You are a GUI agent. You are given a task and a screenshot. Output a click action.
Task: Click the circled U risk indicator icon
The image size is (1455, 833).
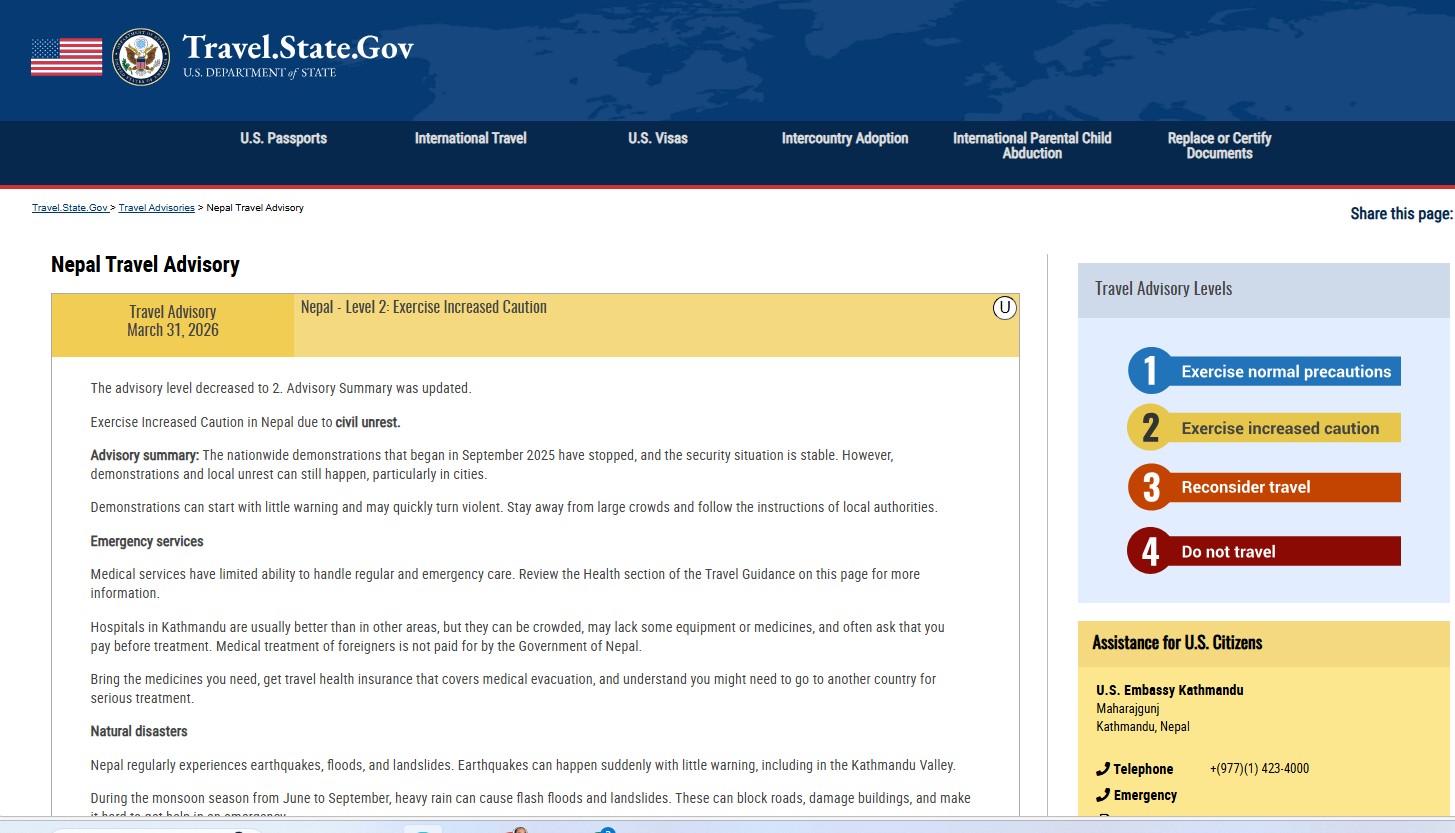(1004, 308)
